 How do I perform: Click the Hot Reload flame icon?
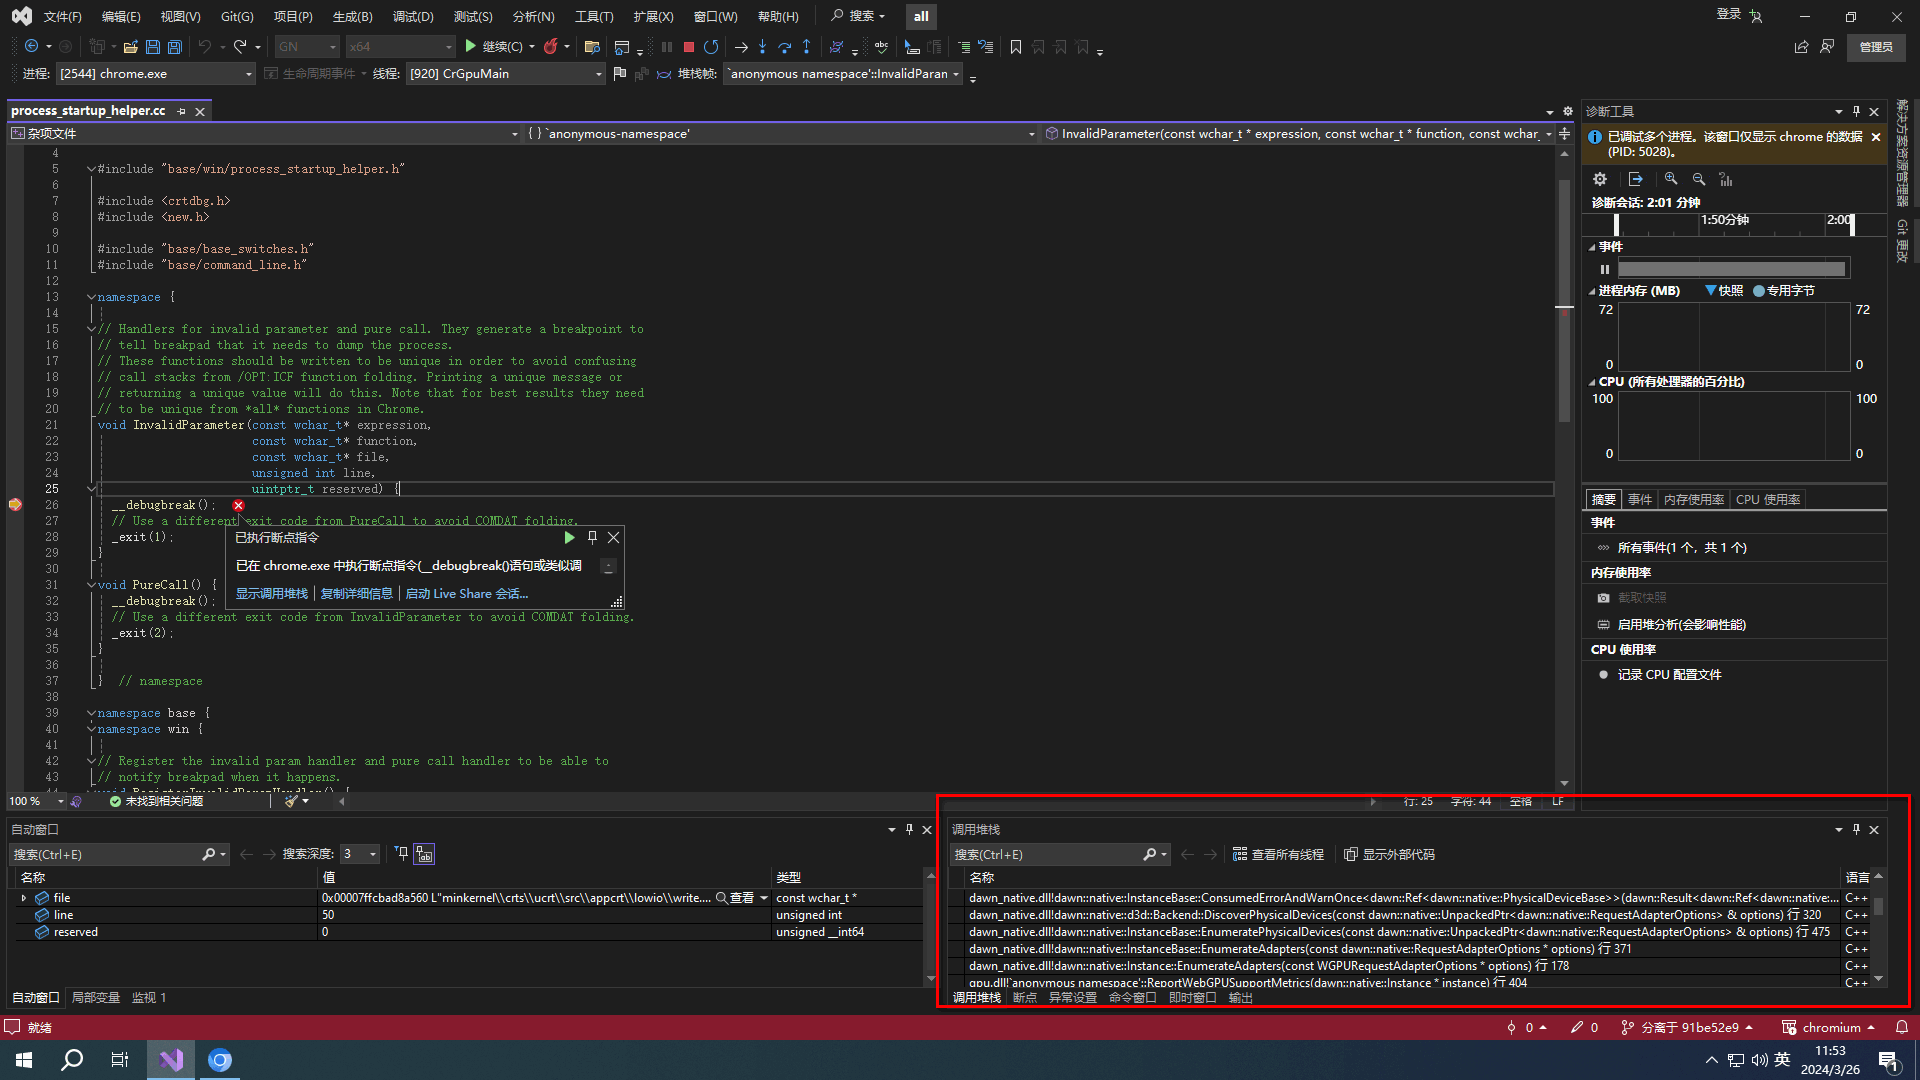tap(550, 47)
